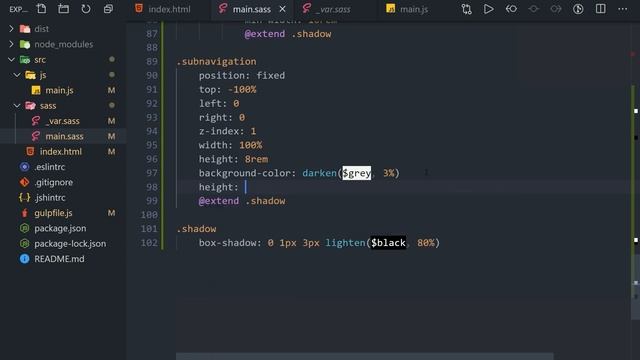Open _var.sass in the explorer tree
The height and width of the screenshot is (360, 640).
tap(62, 121)
